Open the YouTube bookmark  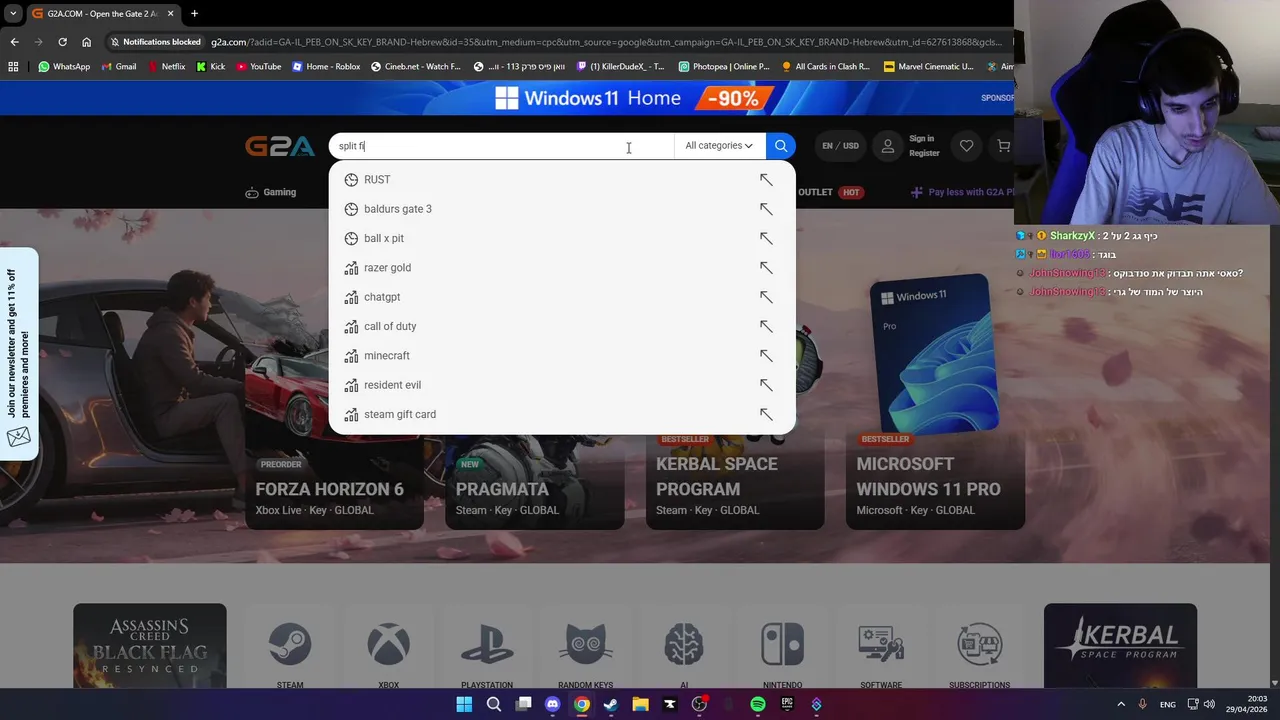[x=259, y=67]
